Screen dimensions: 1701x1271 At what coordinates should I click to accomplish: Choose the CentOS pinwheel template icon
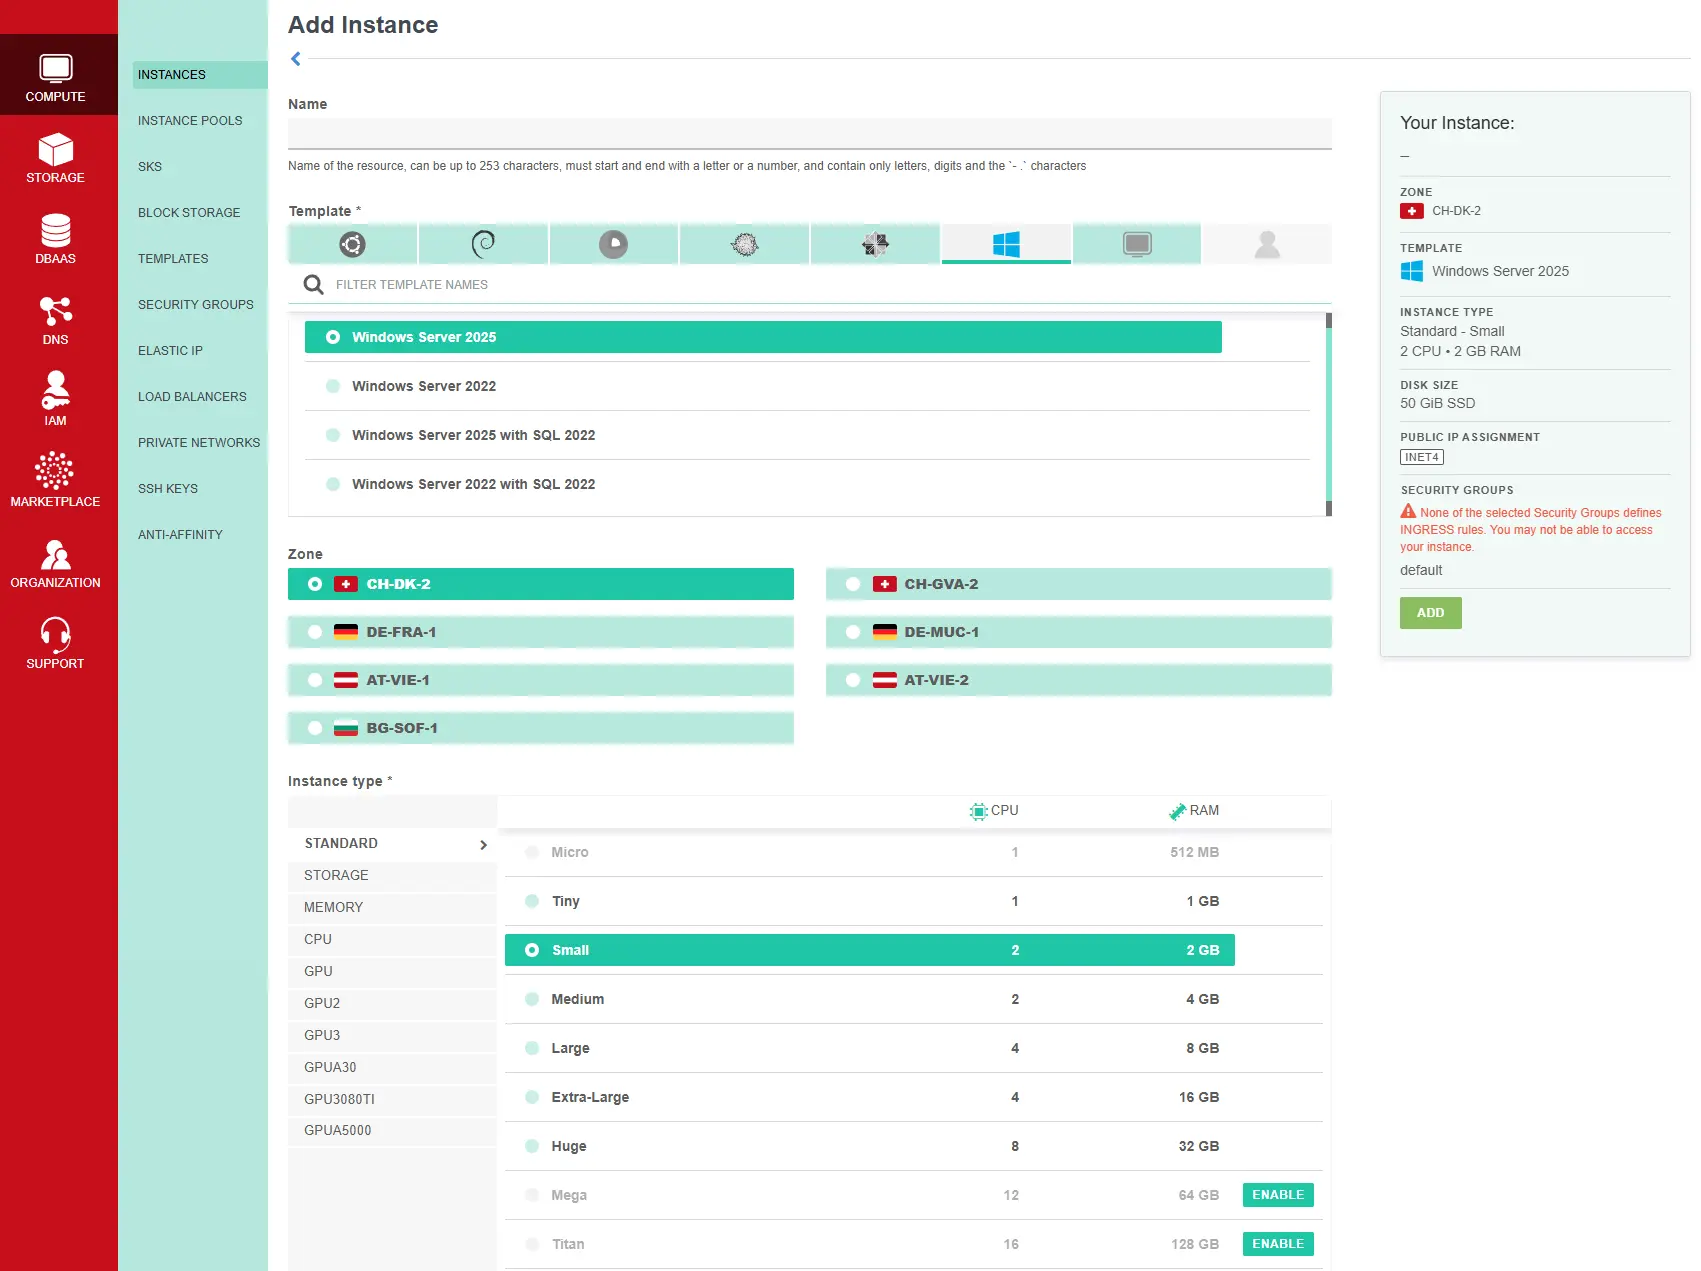[875, 244]
